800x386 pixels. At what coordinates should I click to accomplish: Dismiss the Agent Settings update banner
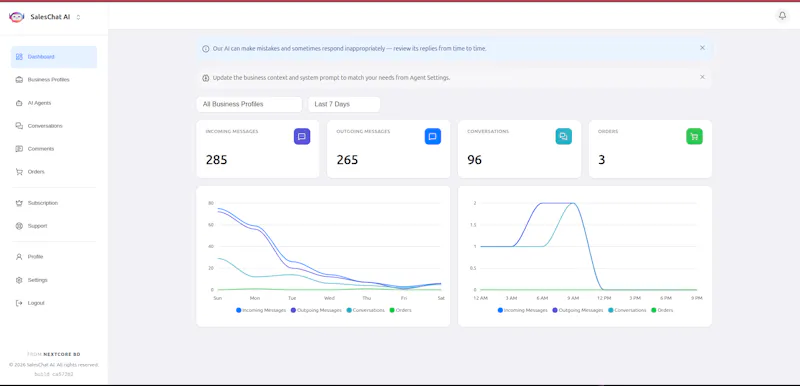tap(702, 77)
